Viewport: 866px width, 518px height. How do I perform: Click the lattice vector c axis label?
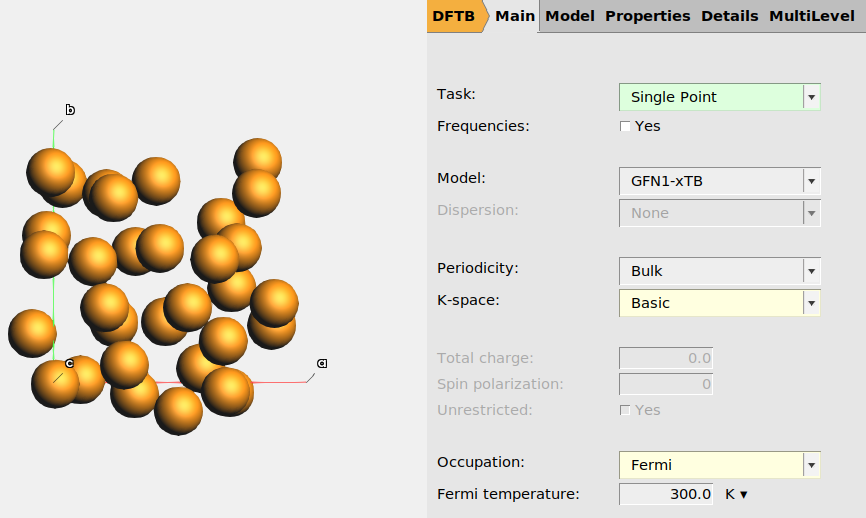point(69,363)
